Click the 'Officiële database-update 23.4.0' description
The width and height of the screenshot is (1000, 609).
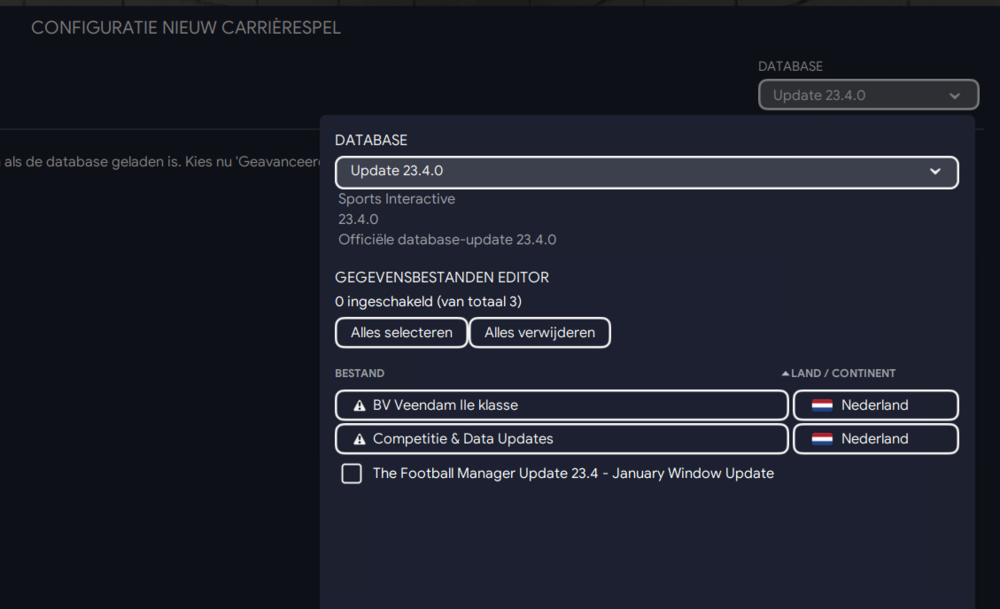[x=447, y=240]
